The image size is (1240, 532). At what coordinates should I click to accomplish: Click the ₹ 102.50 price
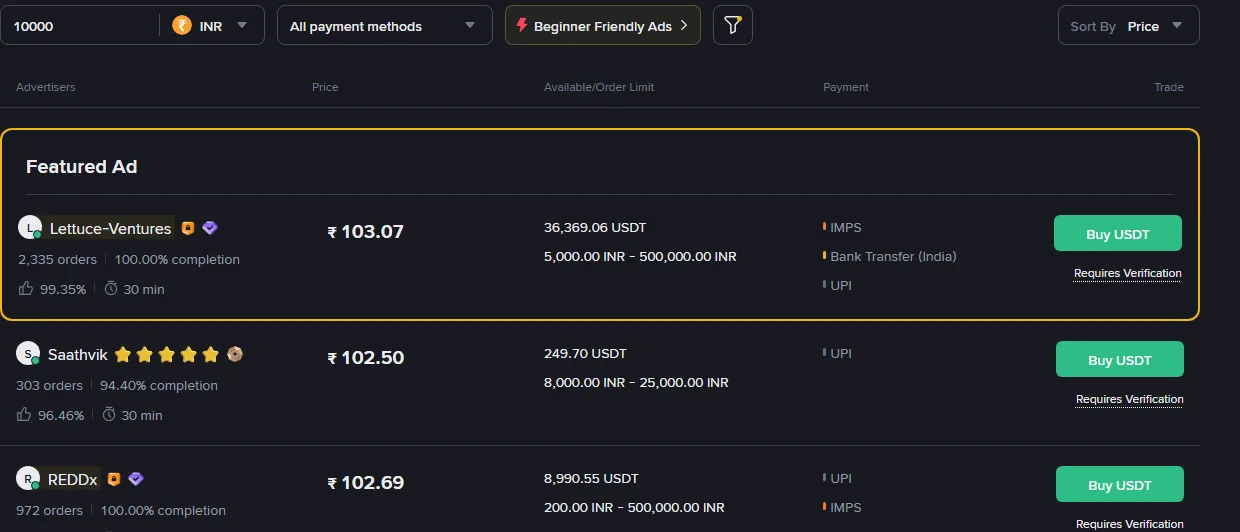point(366,358)
